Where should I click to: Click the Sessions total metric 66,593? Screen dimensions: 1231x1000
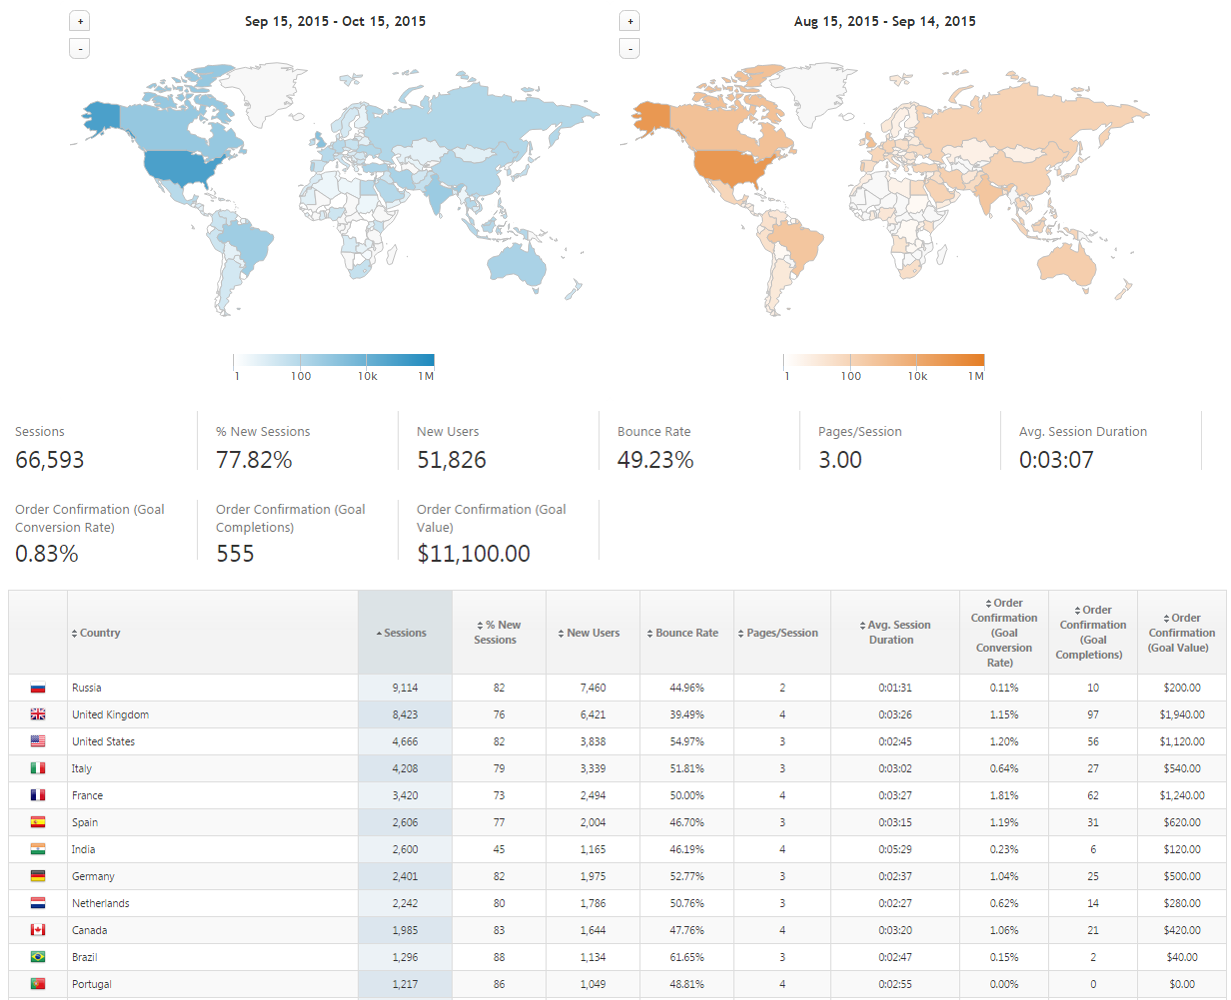(50, 460)
